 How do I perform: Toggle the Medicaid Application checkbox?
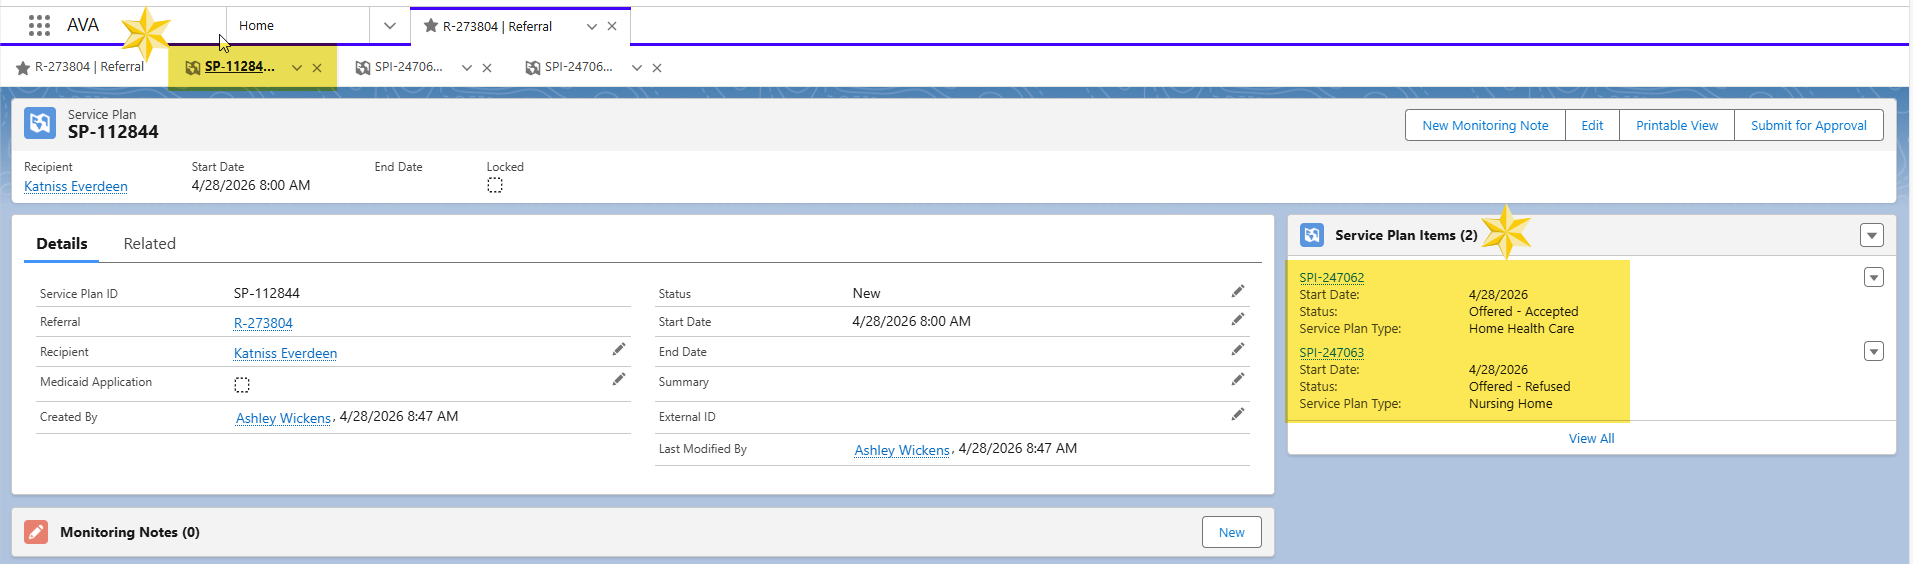242,385
